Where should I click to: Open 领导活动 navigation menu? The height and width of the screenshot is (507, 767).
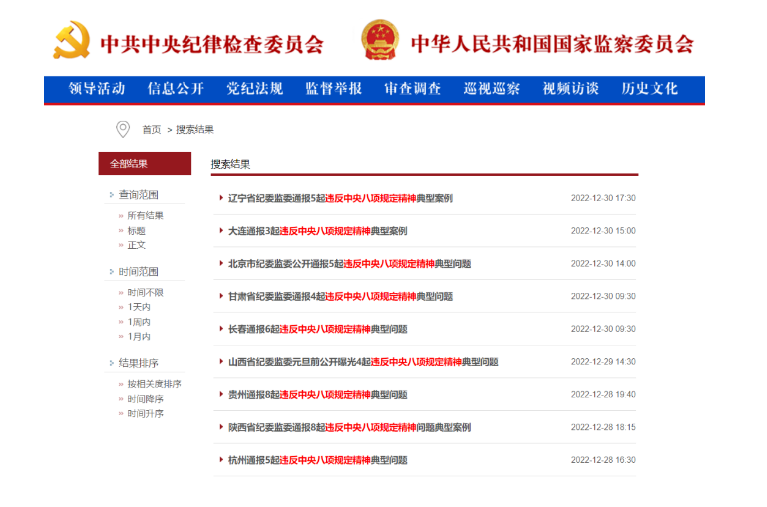(x=97, y=89)
